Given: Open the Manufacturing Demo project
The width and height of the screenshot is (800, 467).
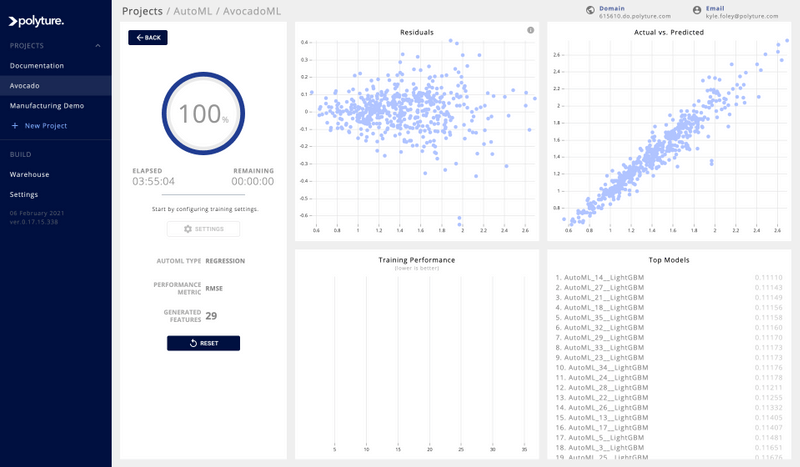Looking at the screenshot, I should click(x=47, y=106).
